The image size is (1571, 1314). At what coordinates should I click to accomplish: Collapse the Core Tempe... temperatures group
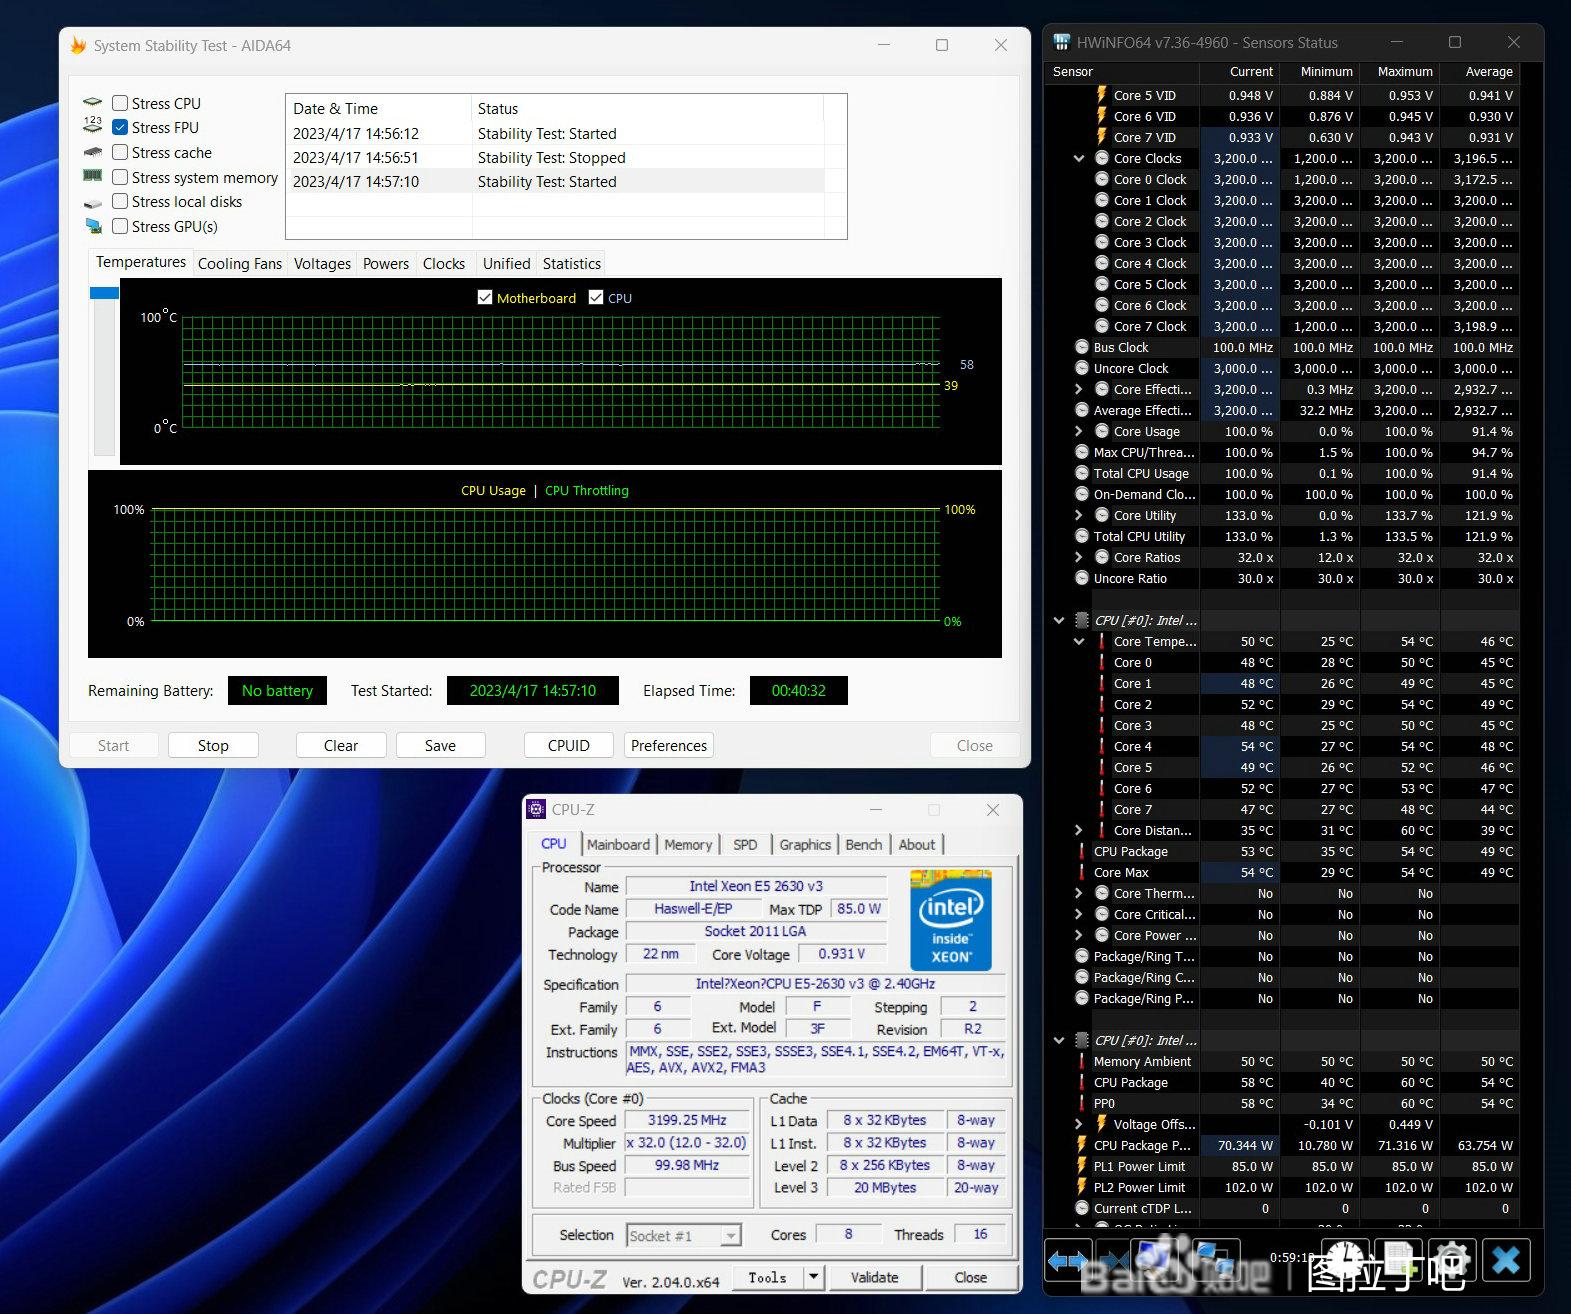(1079, 641)
